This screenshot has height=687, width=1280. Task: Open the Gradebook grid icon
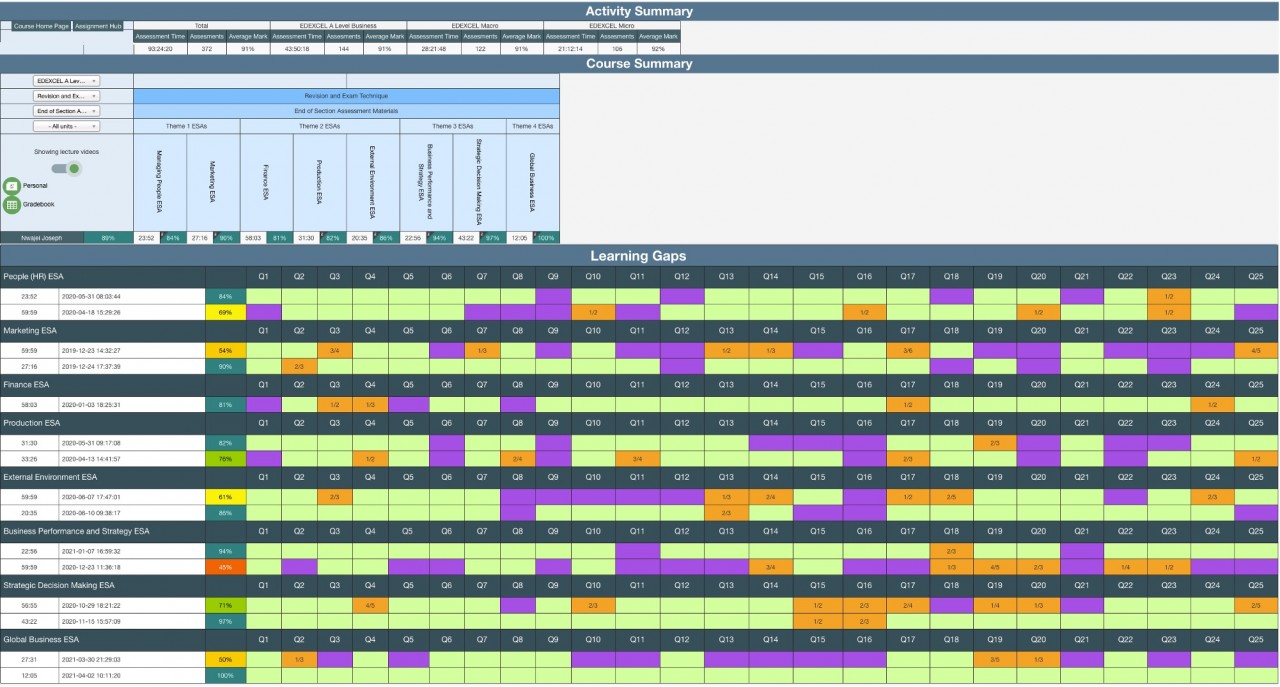coord(12,205)
